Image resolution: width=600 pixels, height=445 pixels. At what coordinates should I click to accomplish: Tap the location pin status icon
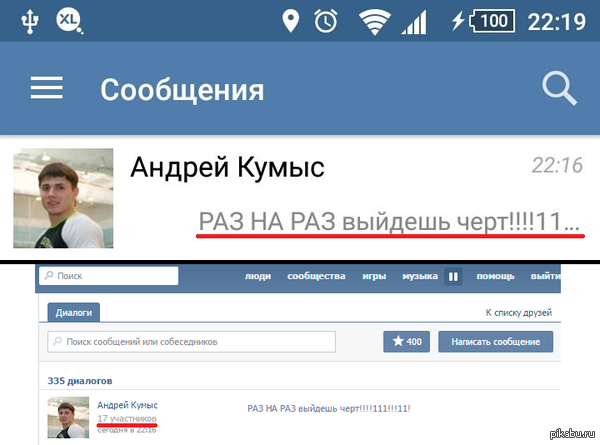(x=290, y=21)
